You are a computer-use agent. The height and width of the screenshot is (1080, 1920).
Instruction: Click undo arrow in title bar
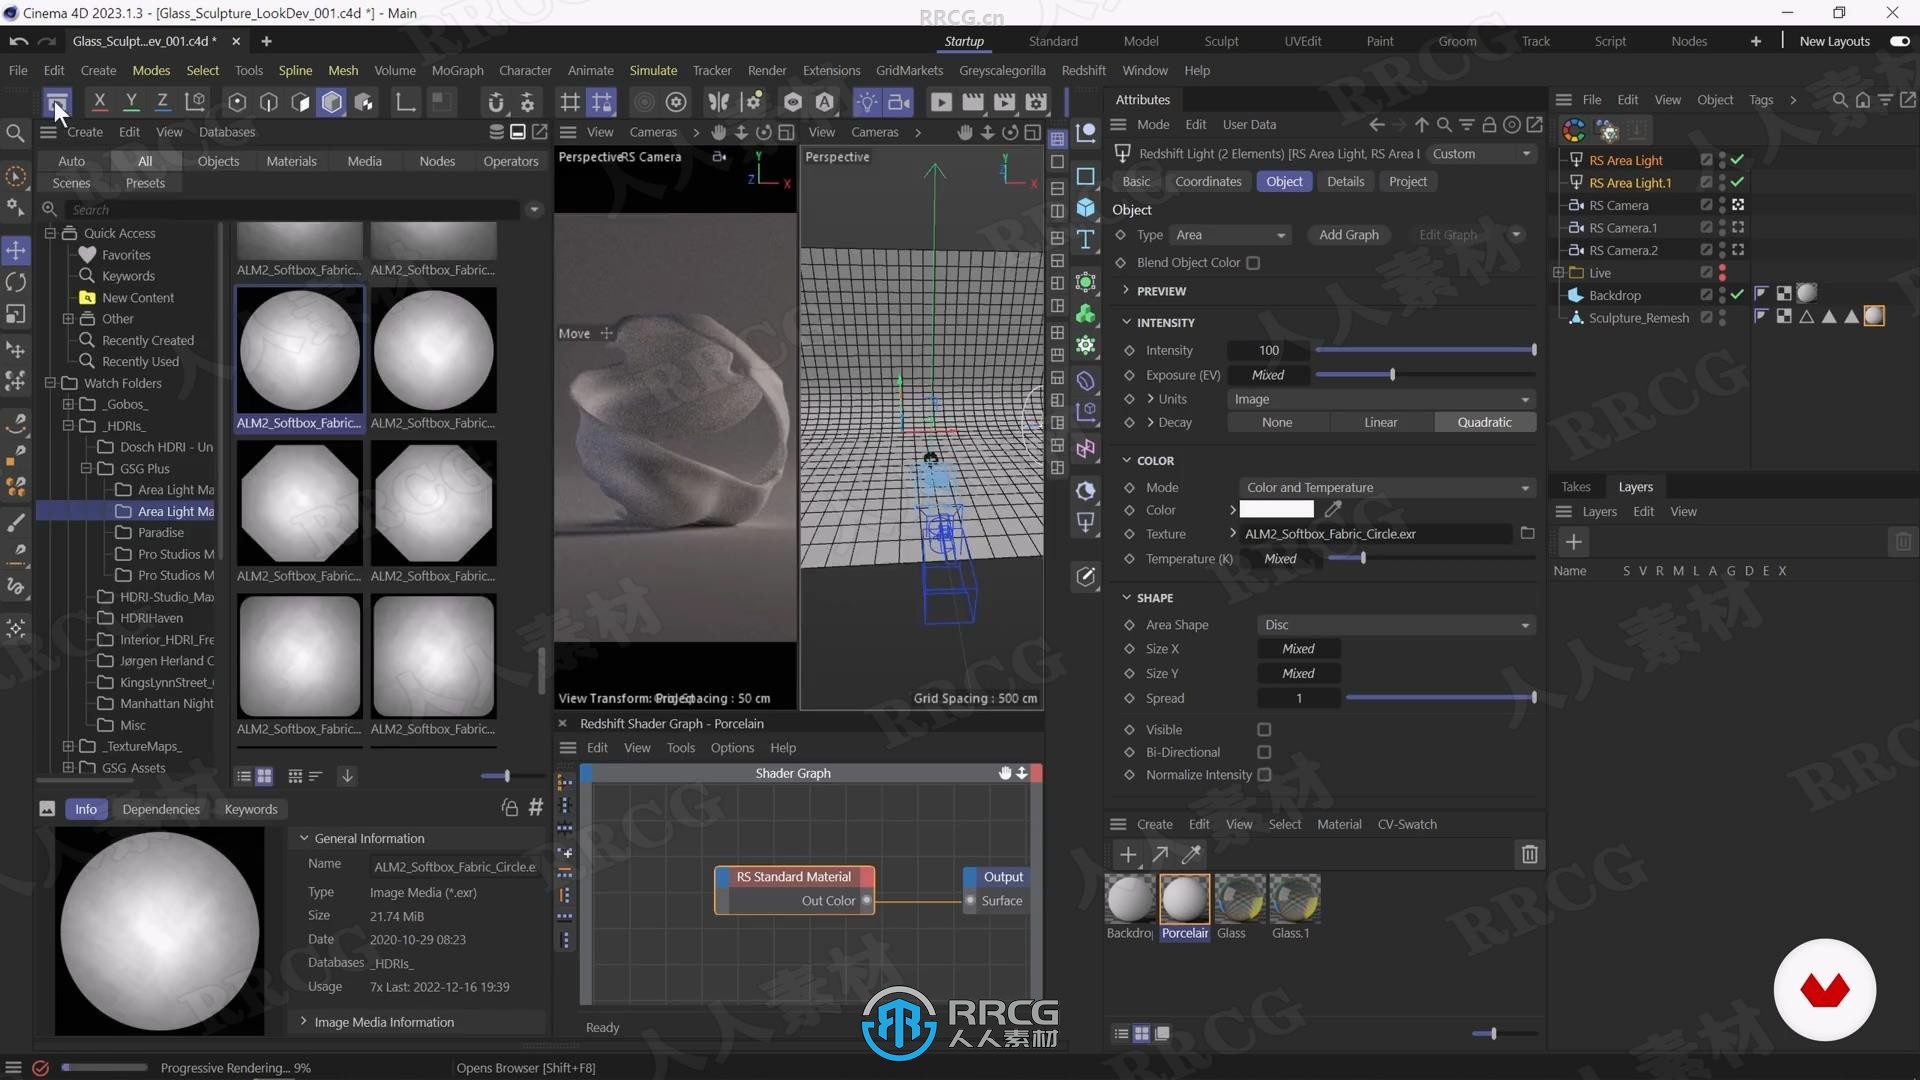(18, 41)
